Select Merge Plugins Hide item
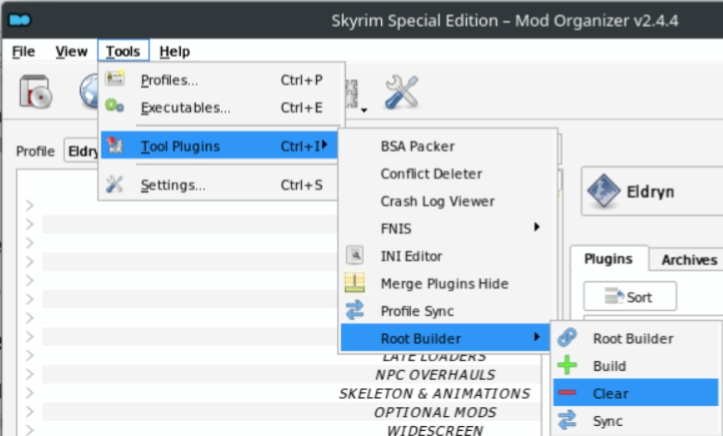 click(x=447, y=283)
